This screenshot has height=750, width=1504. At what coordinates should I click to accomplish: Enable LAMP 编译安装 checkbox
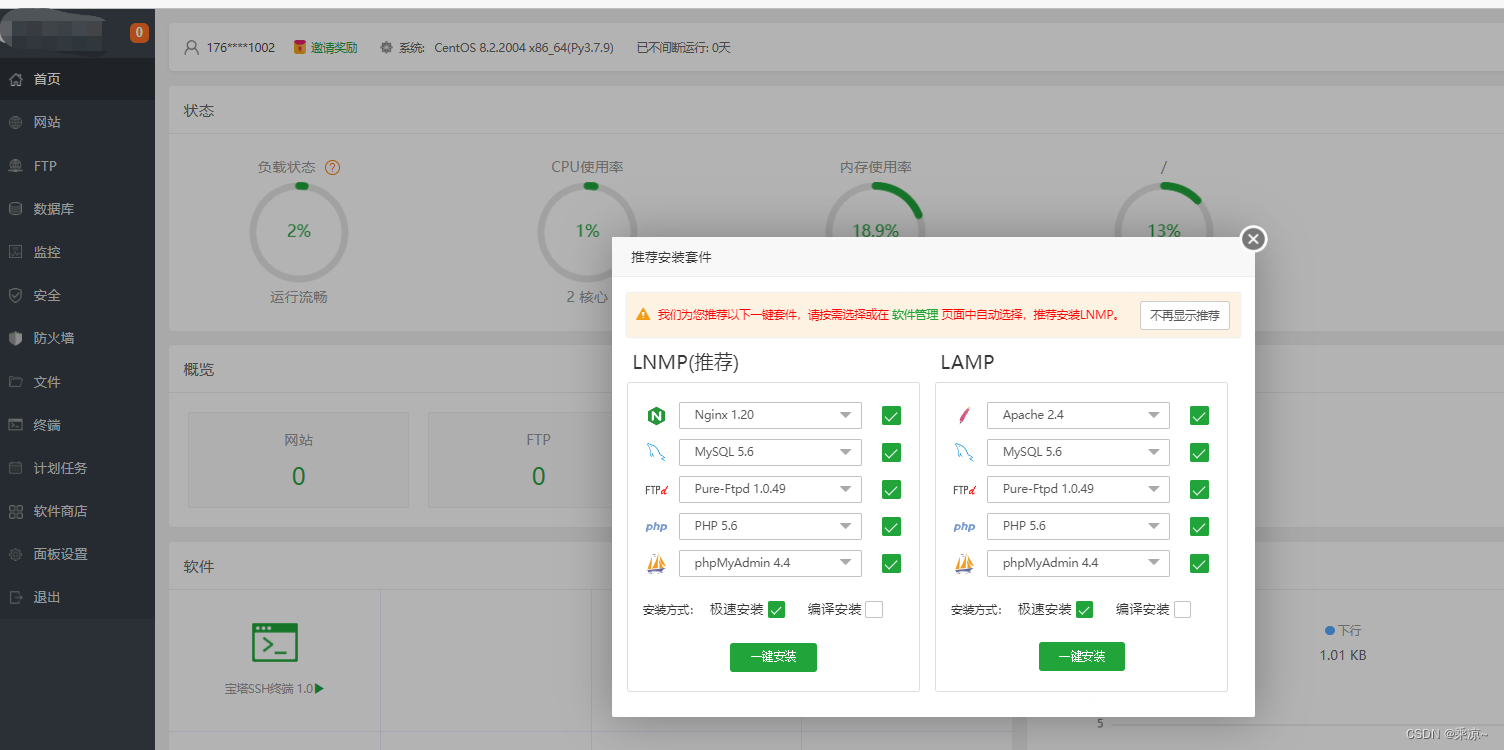pos(1182,610)
